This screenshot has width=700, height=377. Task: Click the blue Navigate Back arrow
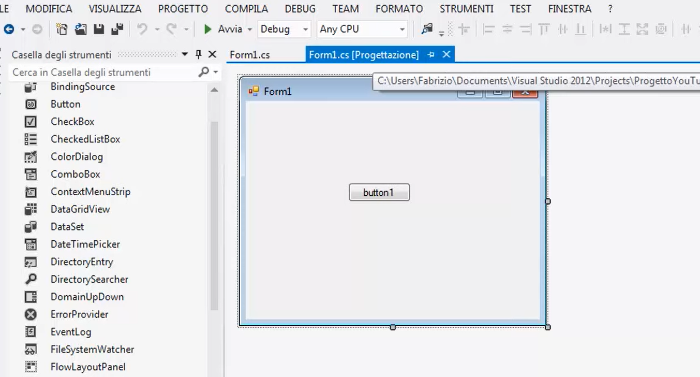pyautogui.click(x=9, y=29)
